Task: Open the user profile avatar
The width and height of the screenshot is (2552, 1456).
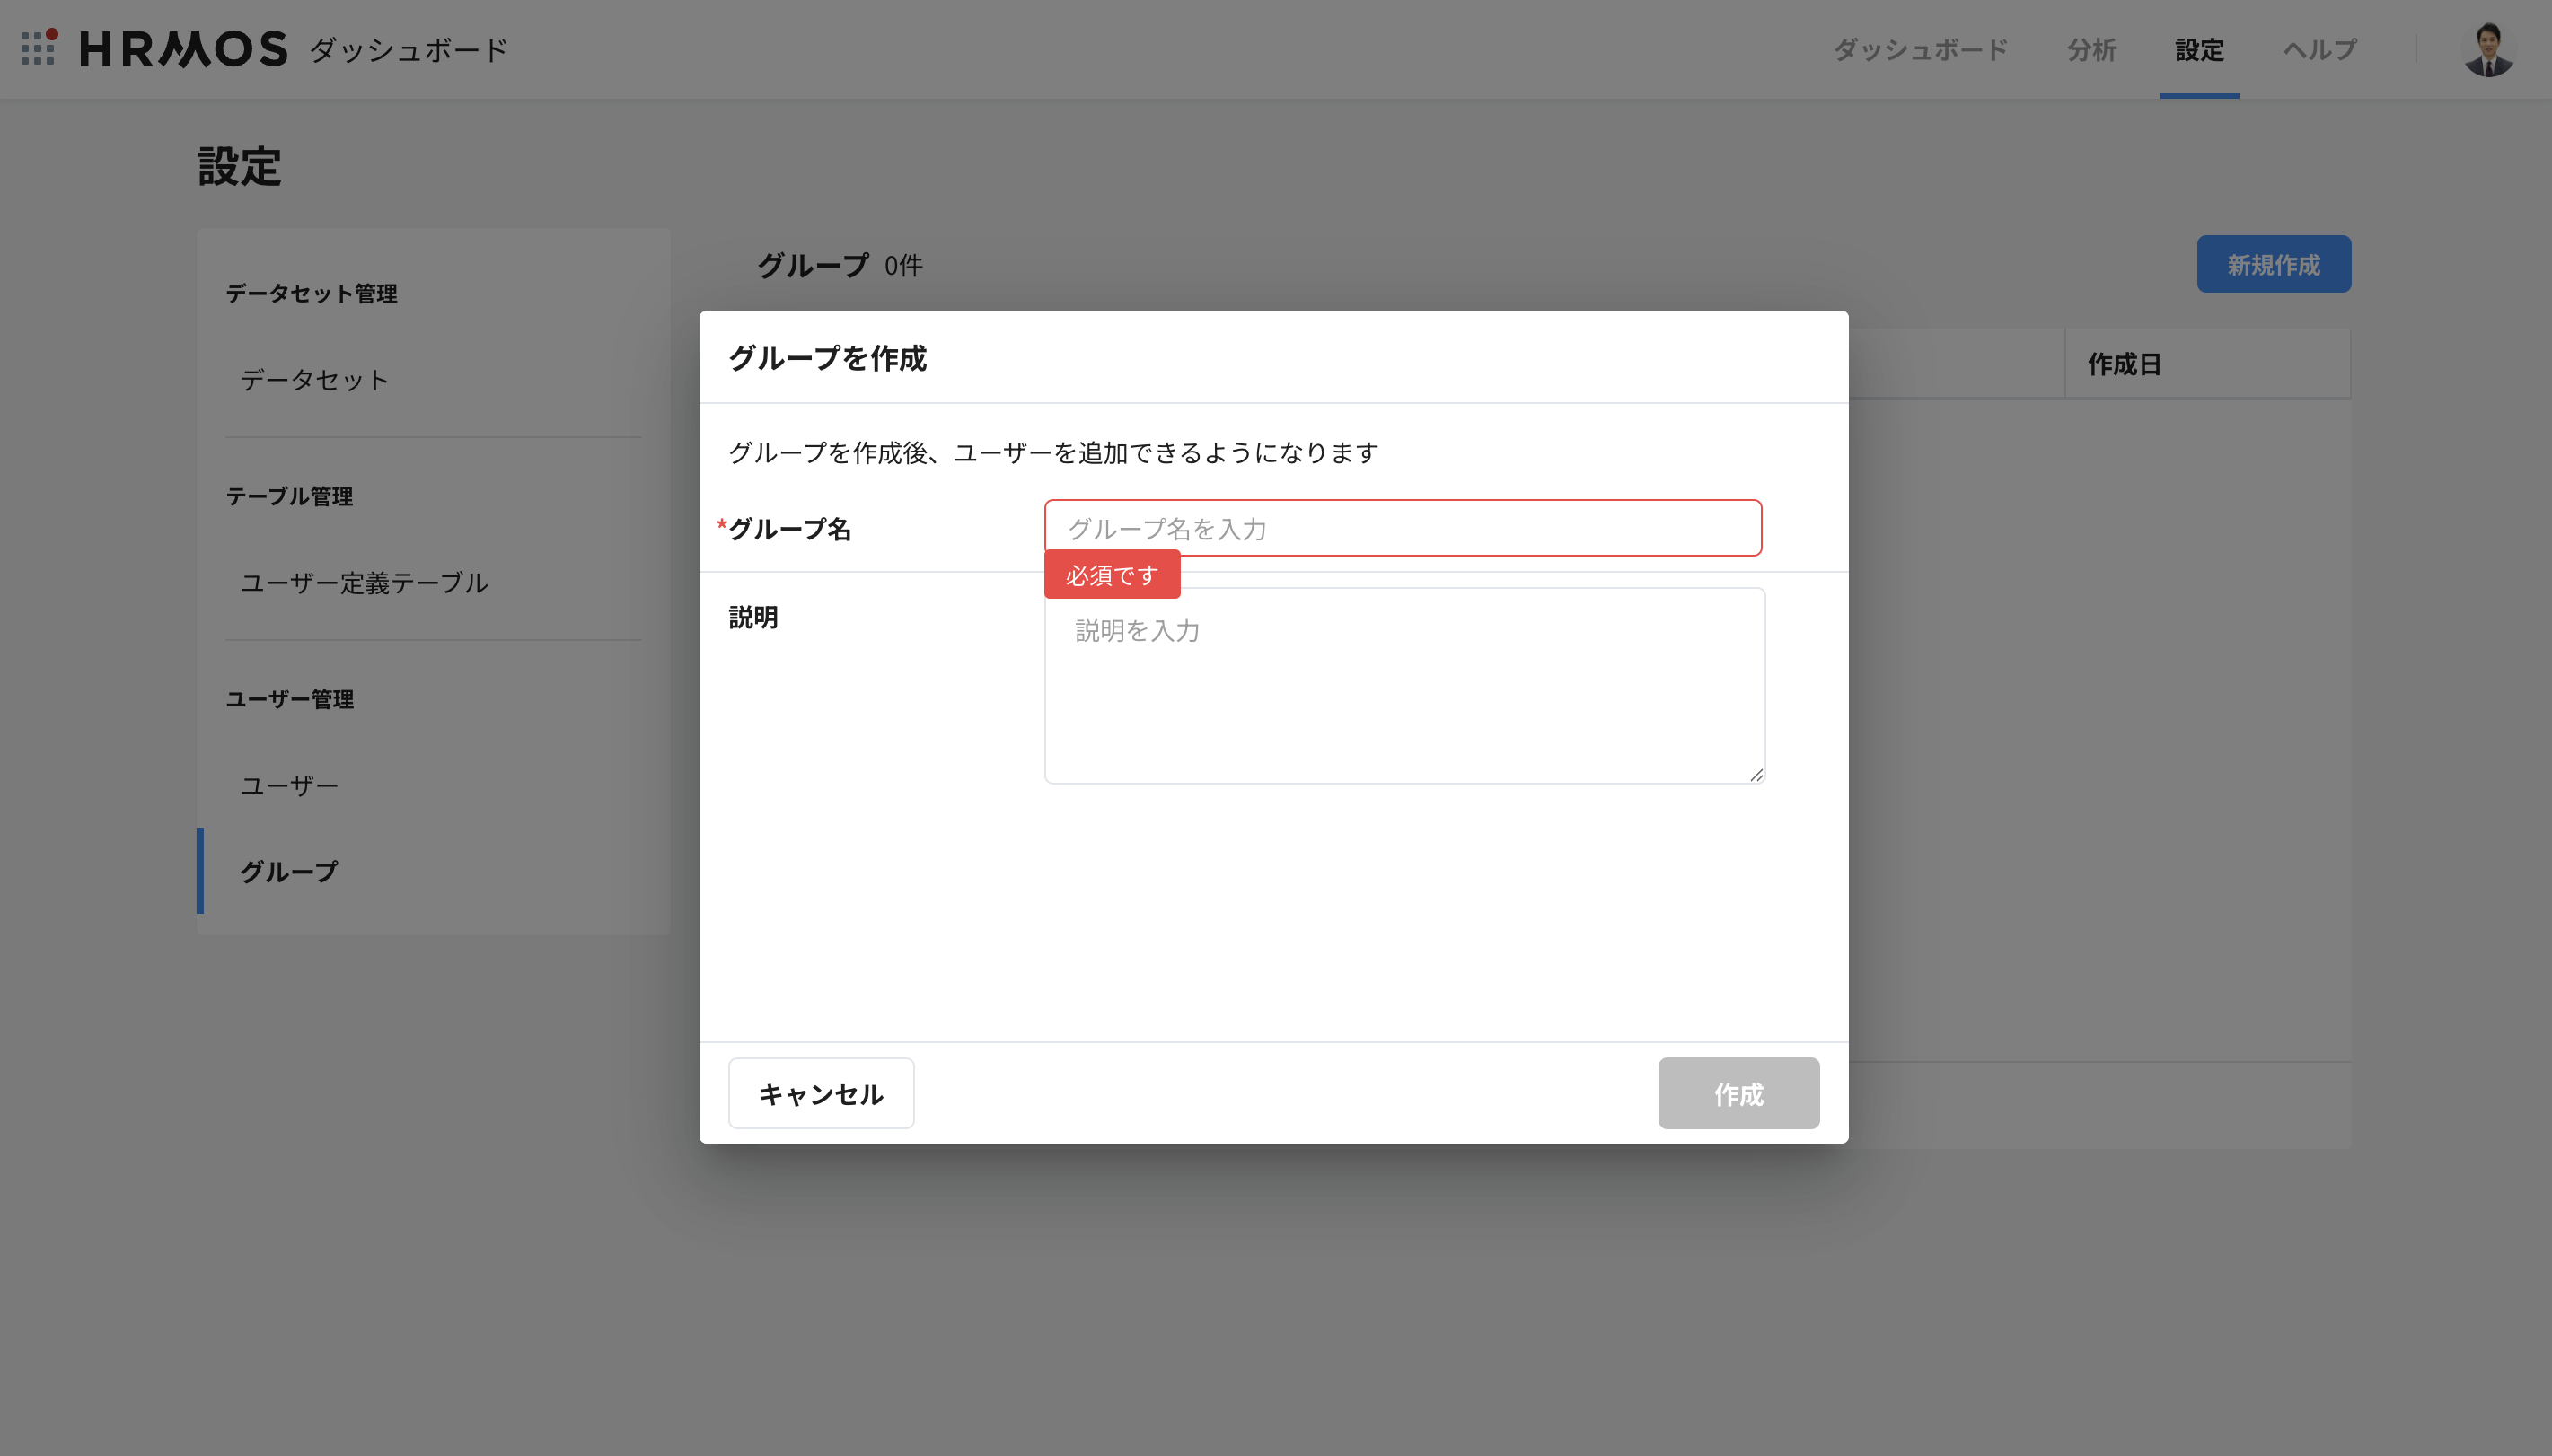Action: (2488, 50)
